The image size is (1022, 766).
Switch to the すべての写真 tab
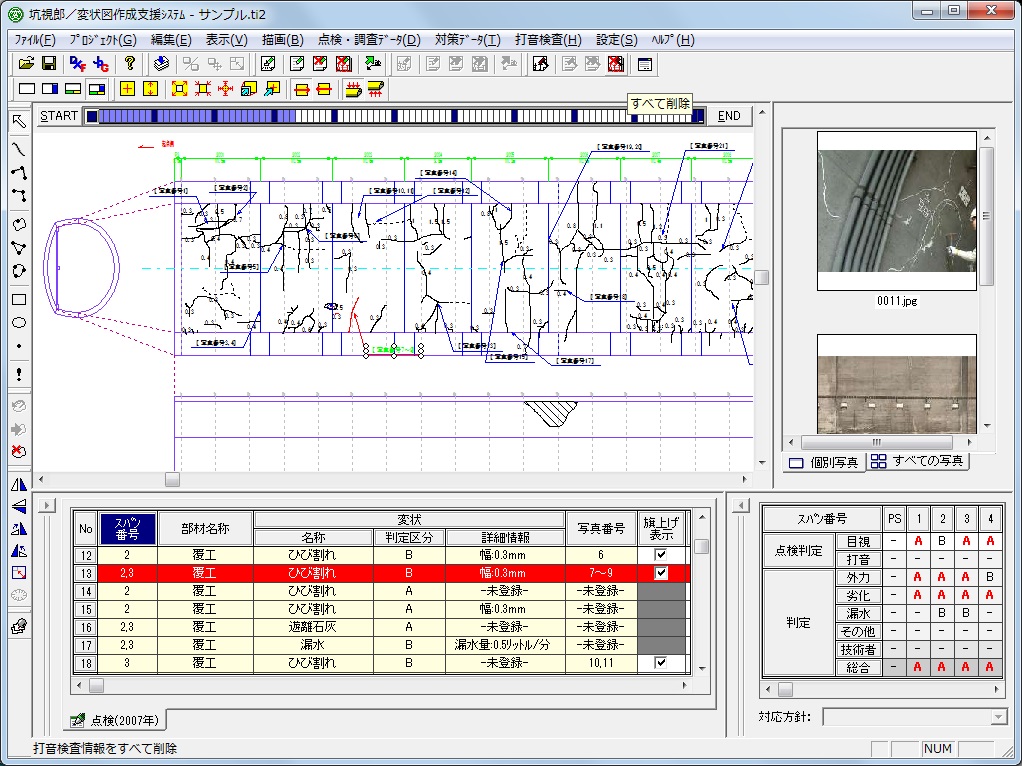918,462
